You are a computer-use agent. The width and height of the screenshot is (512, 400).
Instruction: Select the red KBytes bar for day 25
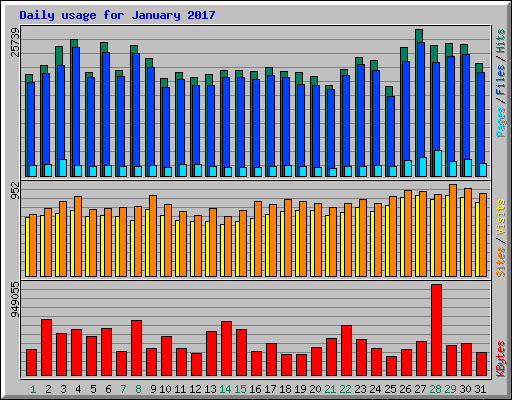391,366
